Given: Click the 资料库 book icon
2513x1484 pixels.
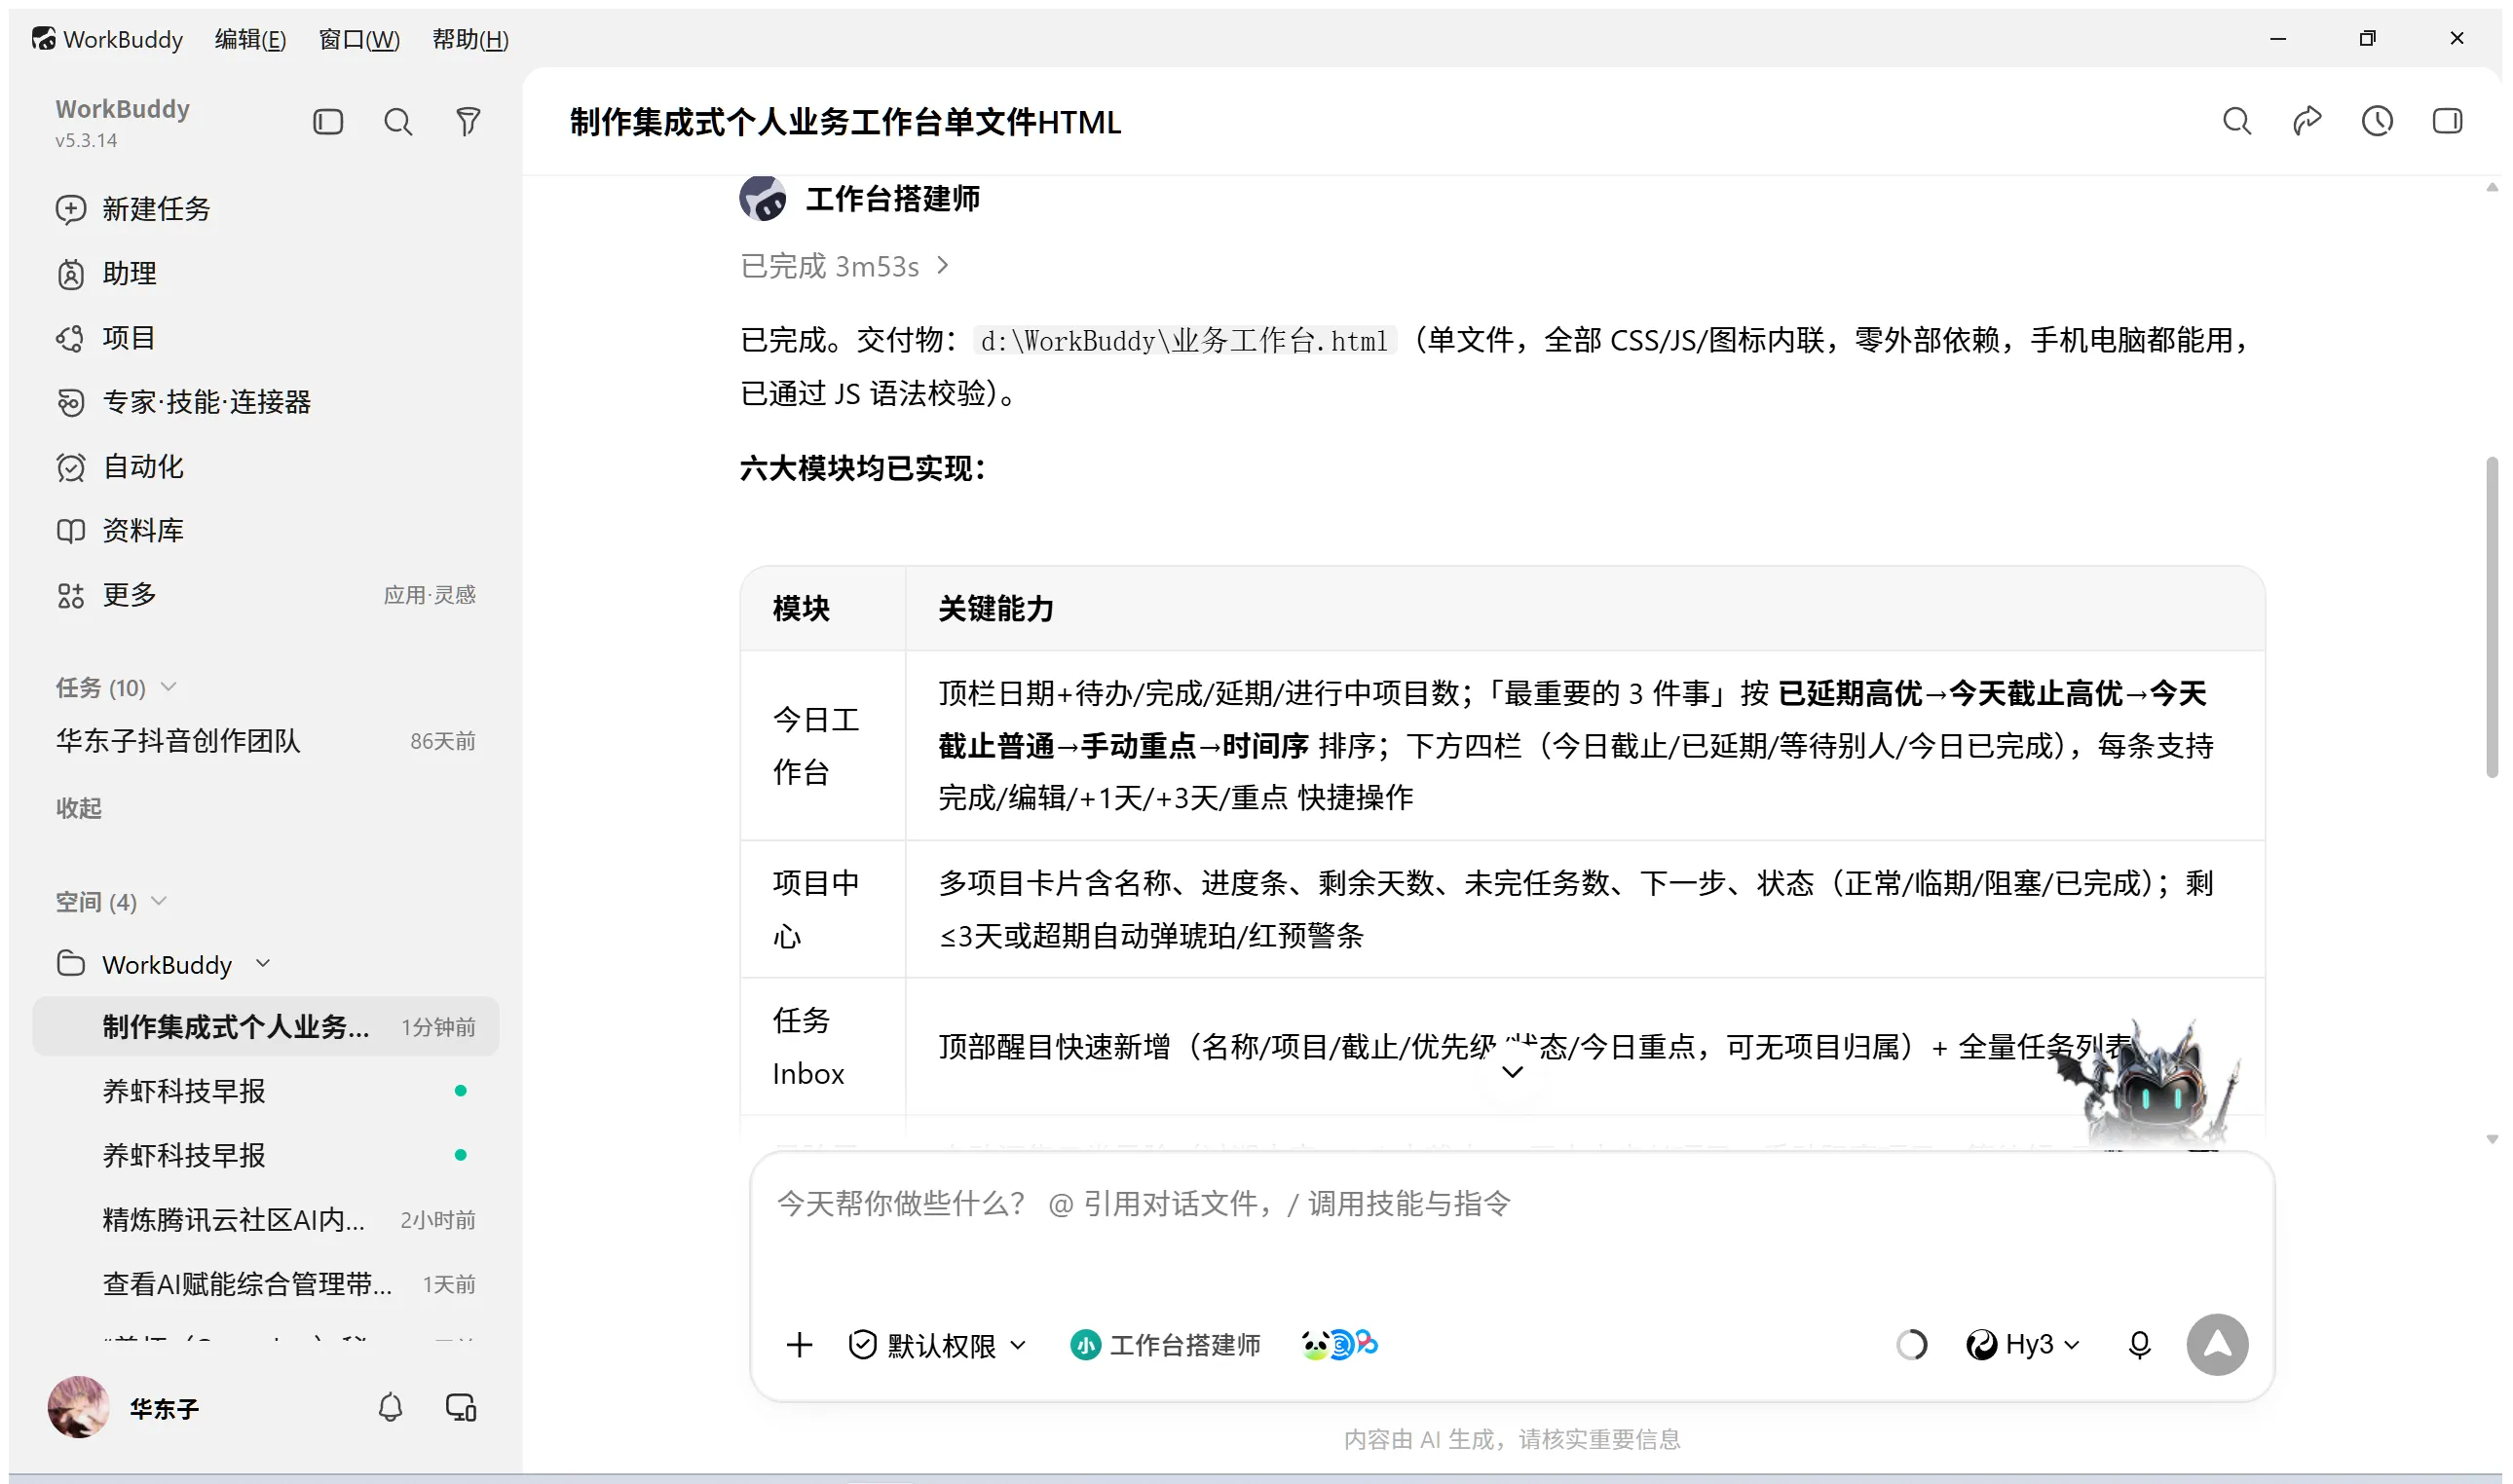Looking at the screenshot, I should [x=71, y=530].
